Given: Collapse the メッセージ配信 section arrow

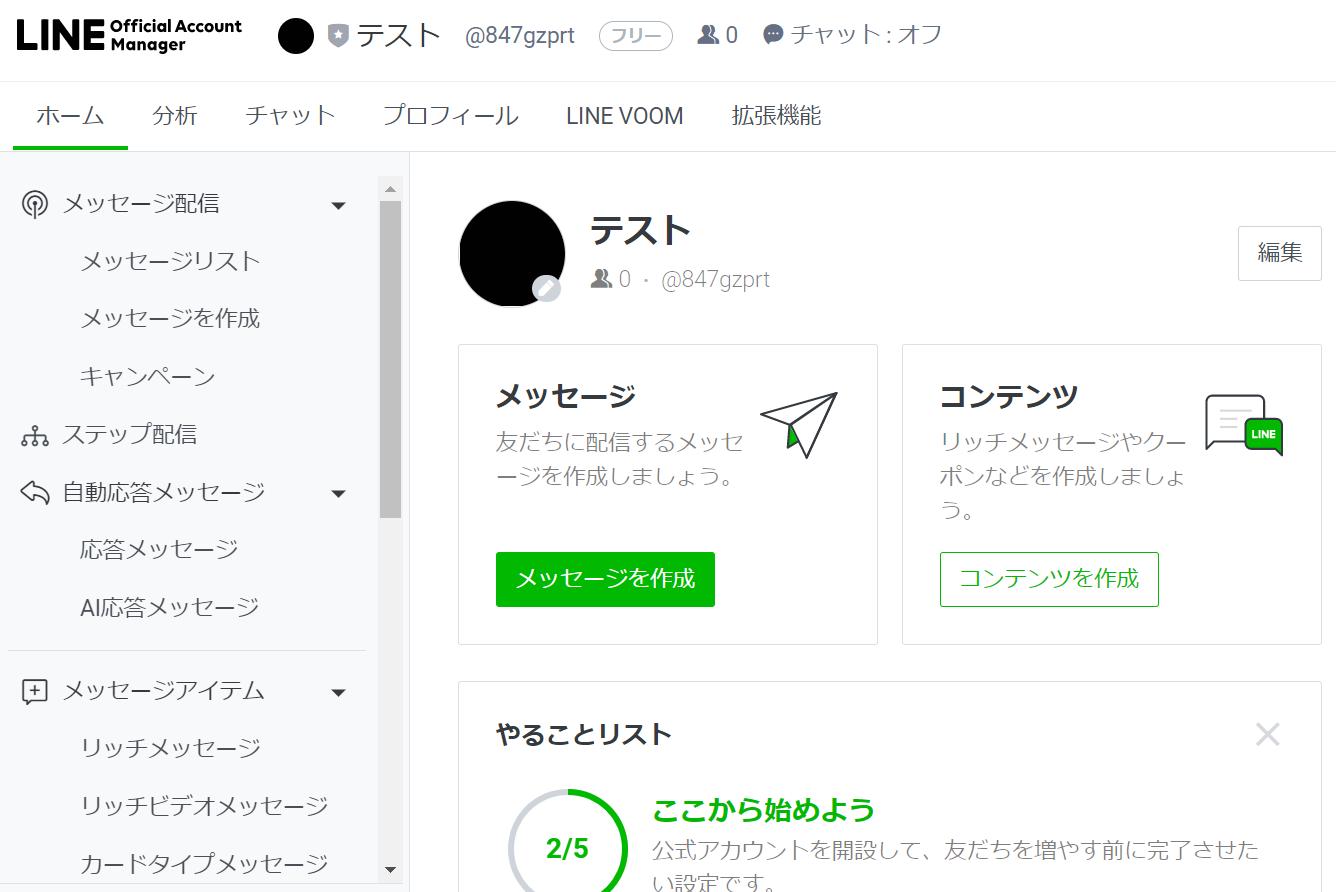Looking at the screenshot, I should point(338,206).
